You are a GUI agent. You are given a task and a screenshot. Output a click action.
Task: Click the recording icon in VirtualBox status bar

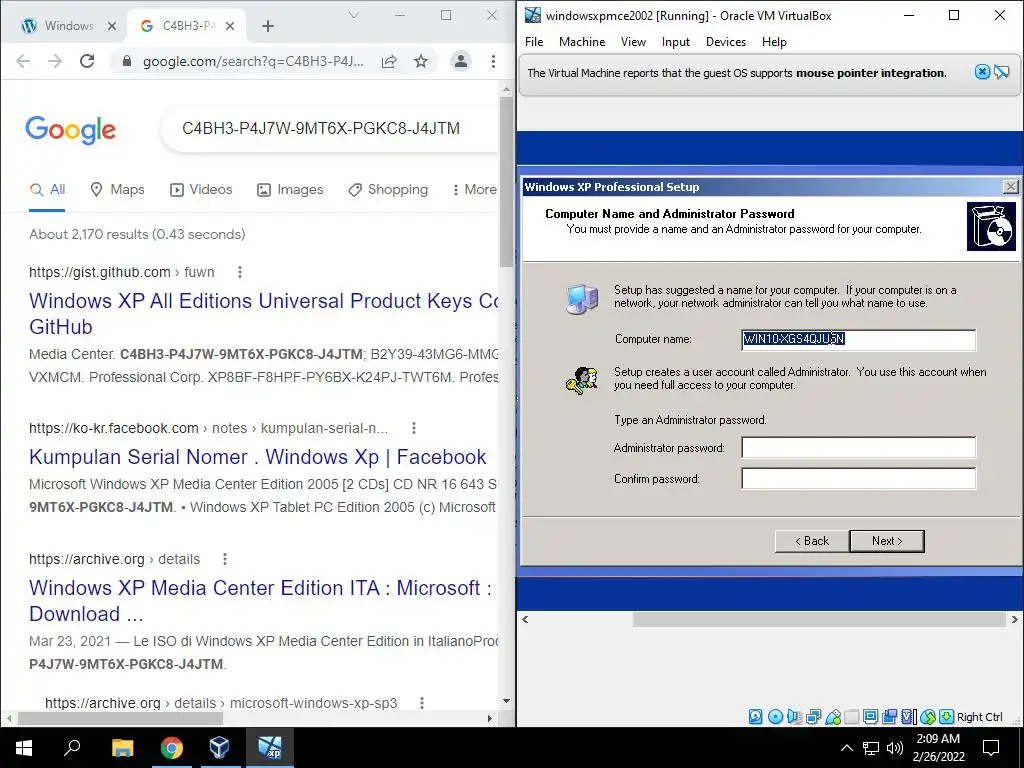(889, 716)
